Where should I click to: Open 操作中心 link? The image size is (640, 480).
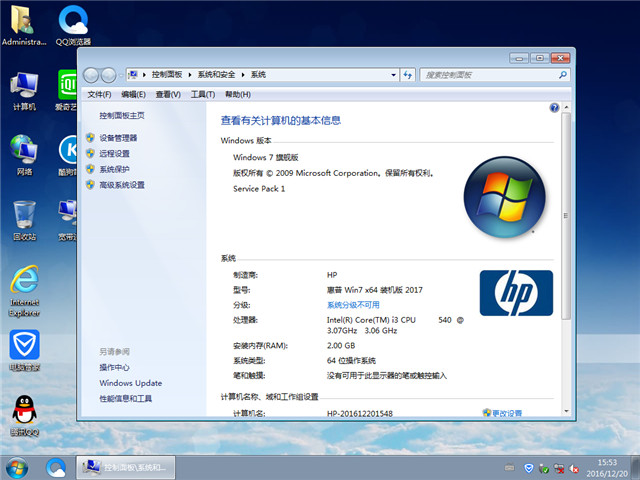point(114,367)
